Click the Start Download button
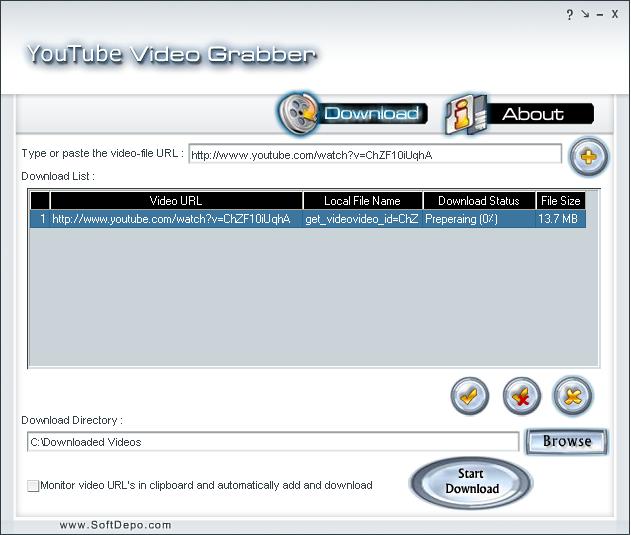This screenshot has width=631, height=535. 472,482
